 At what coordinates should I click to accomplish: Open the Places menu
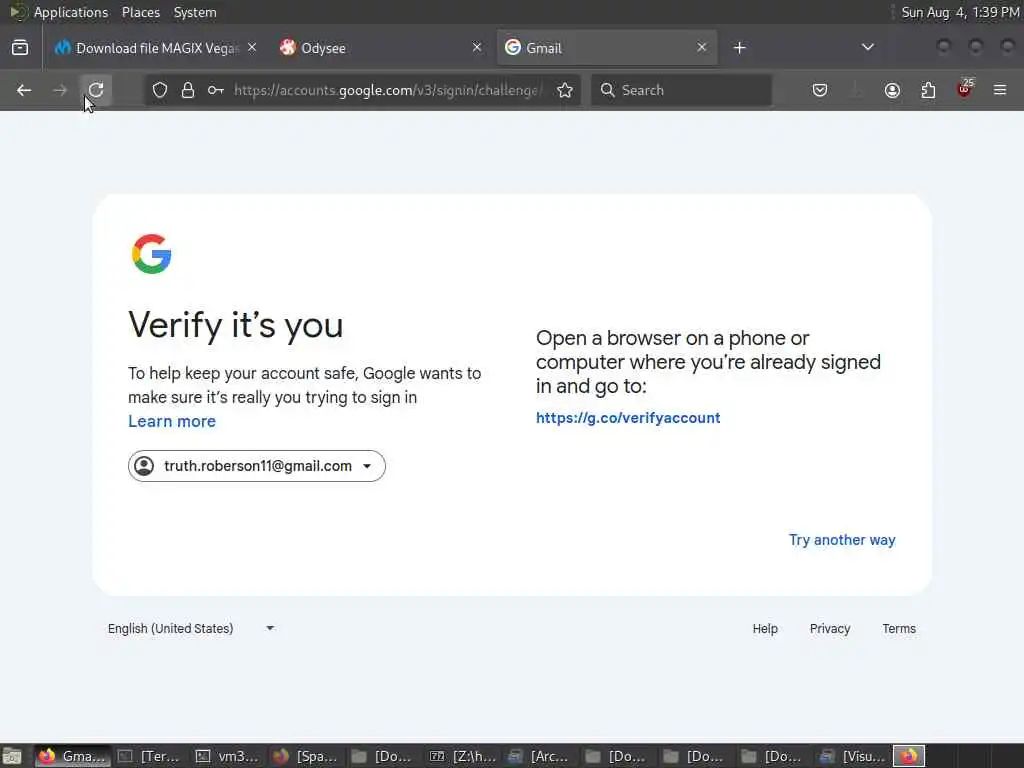coord(140,12)
